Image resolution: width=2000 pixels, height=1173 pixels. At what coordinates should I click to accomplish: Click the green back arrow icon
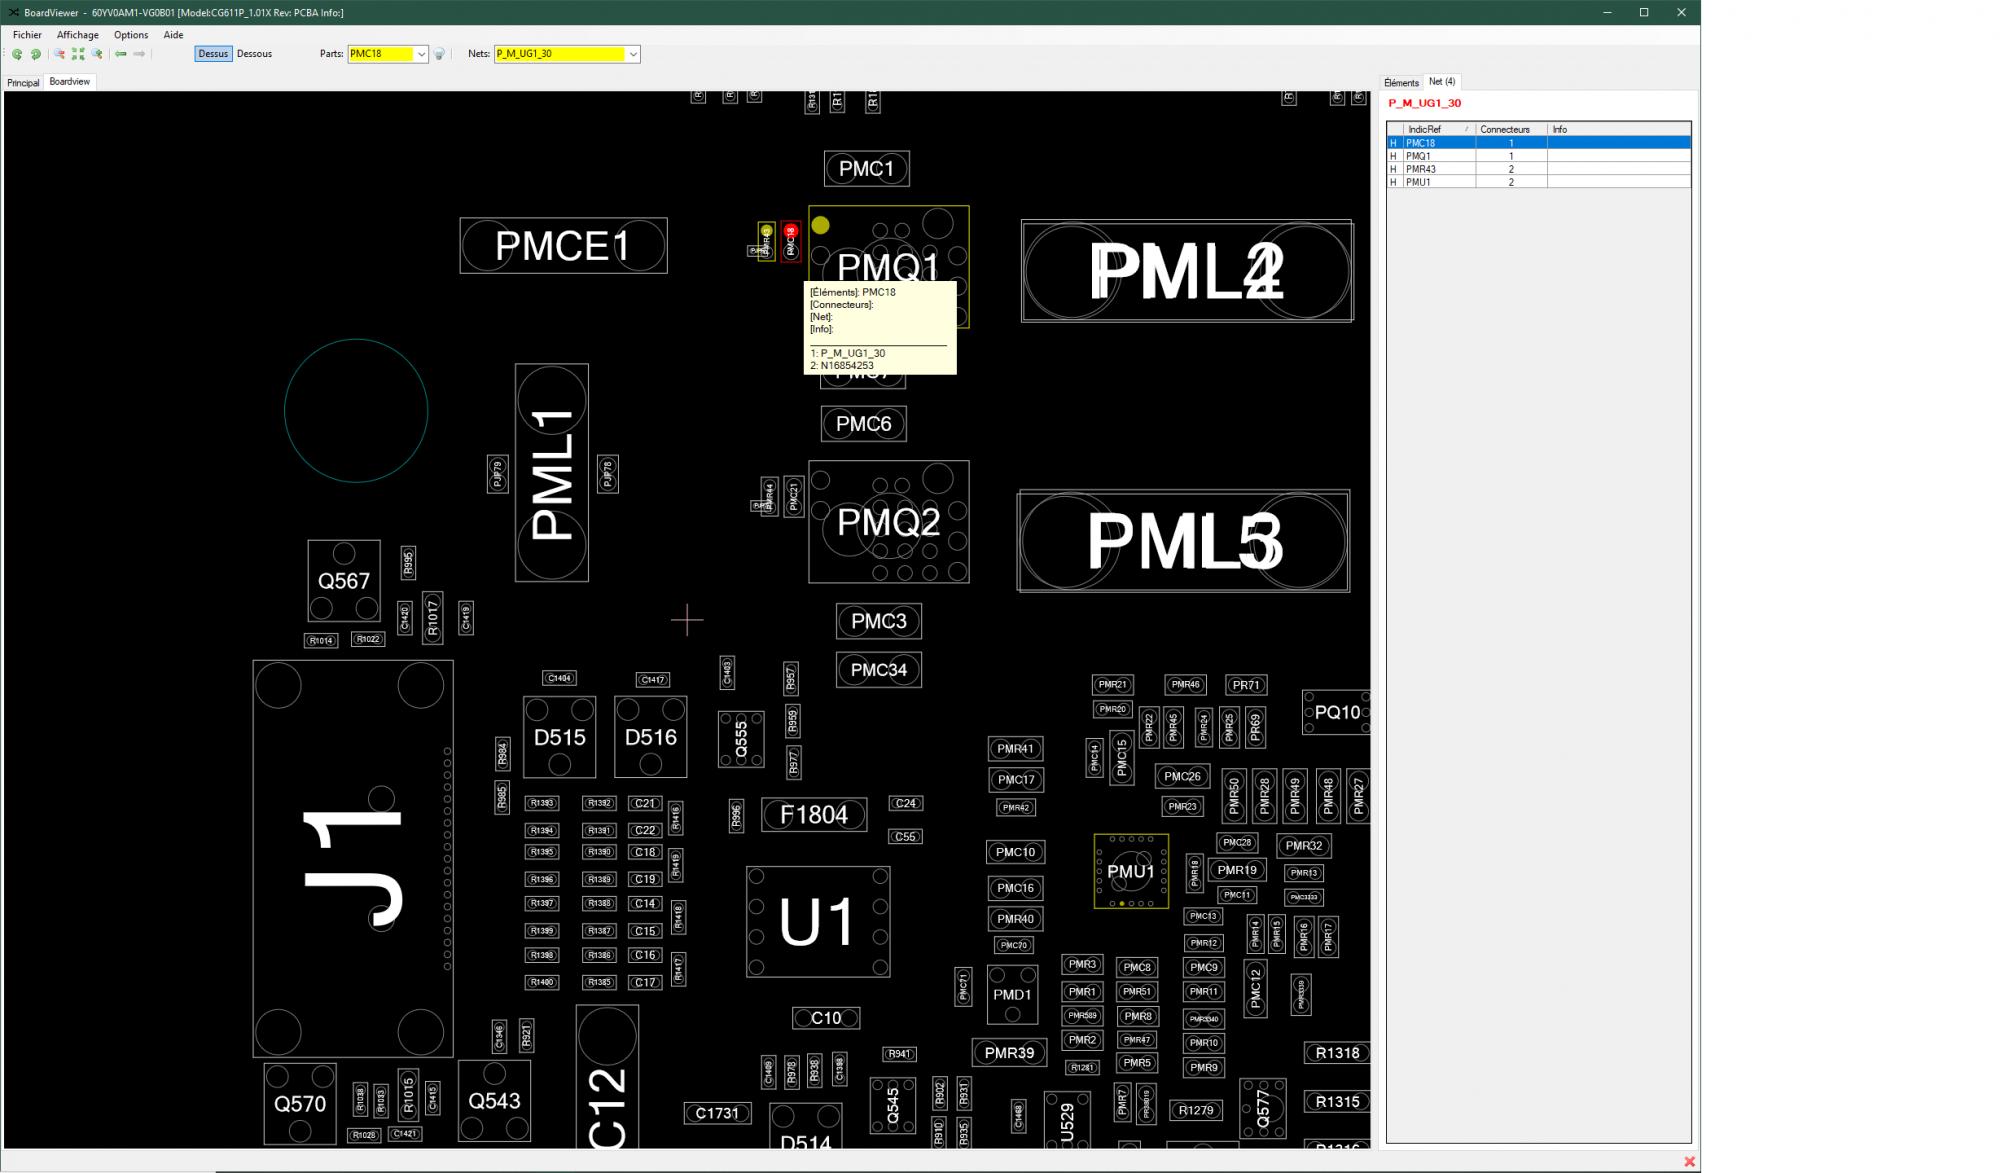(x=121, y=54)
